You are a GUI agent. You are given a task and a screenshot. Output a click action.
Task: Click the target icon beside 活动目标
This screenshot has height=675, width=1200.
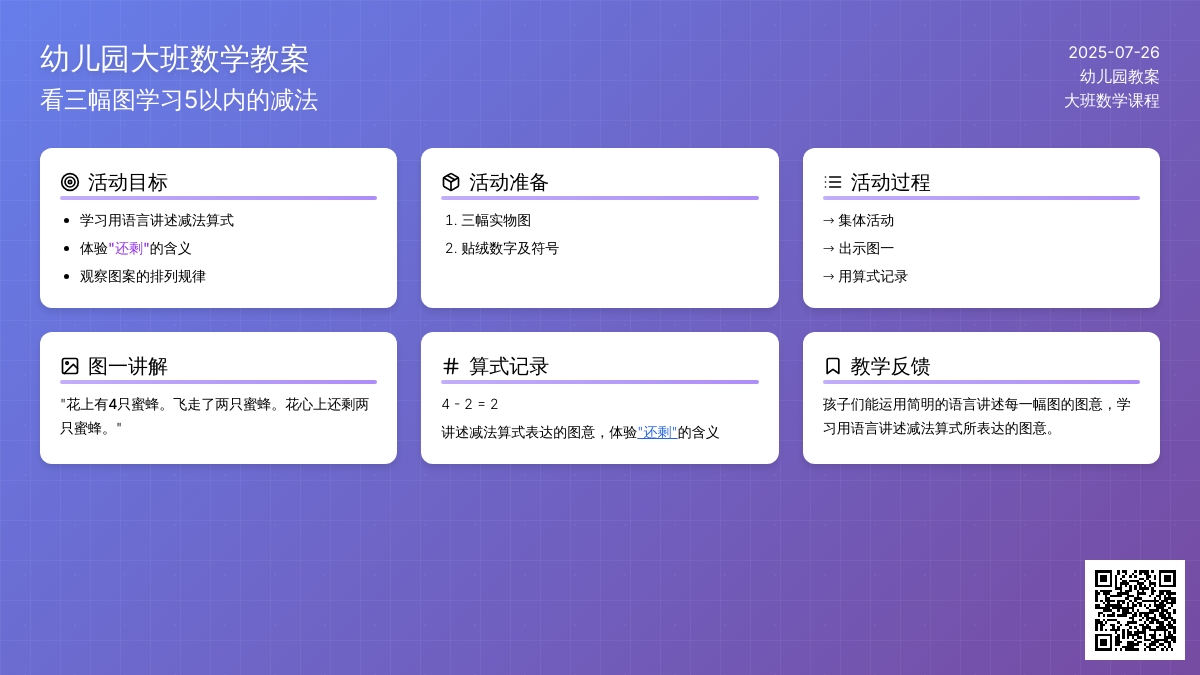[70, 182]
